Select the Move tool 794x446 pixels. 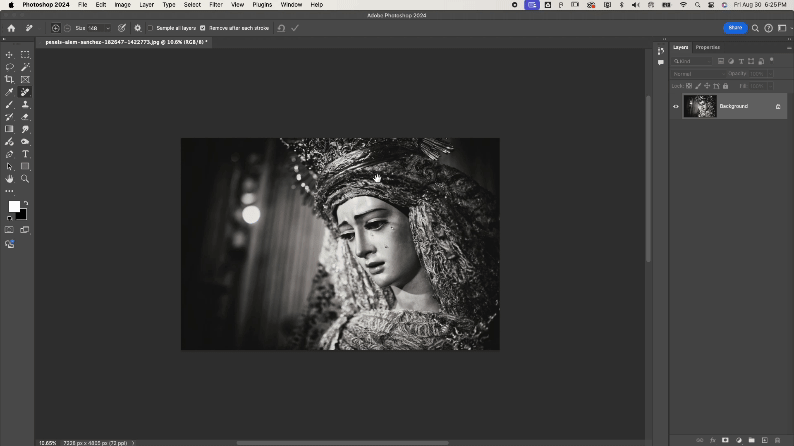tap(10, 55)
